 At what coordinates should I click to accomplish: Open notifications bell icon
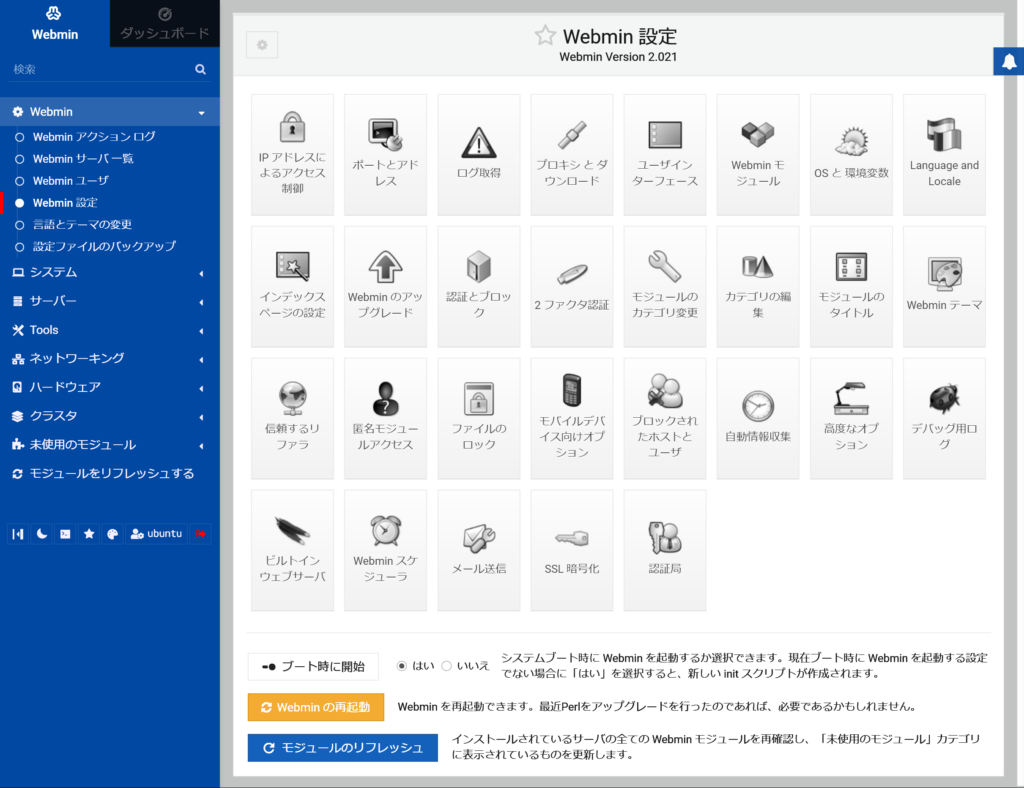[x=1009, y=61]
